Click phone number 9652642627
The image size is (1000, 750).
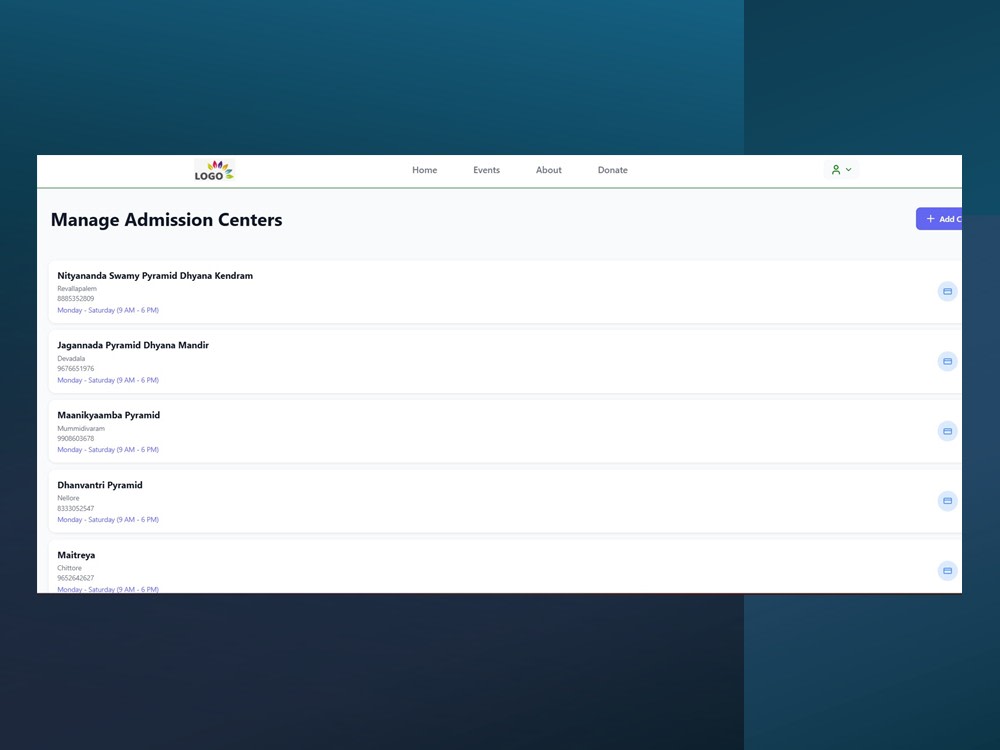pyautogui.click(x=75, y=578)
